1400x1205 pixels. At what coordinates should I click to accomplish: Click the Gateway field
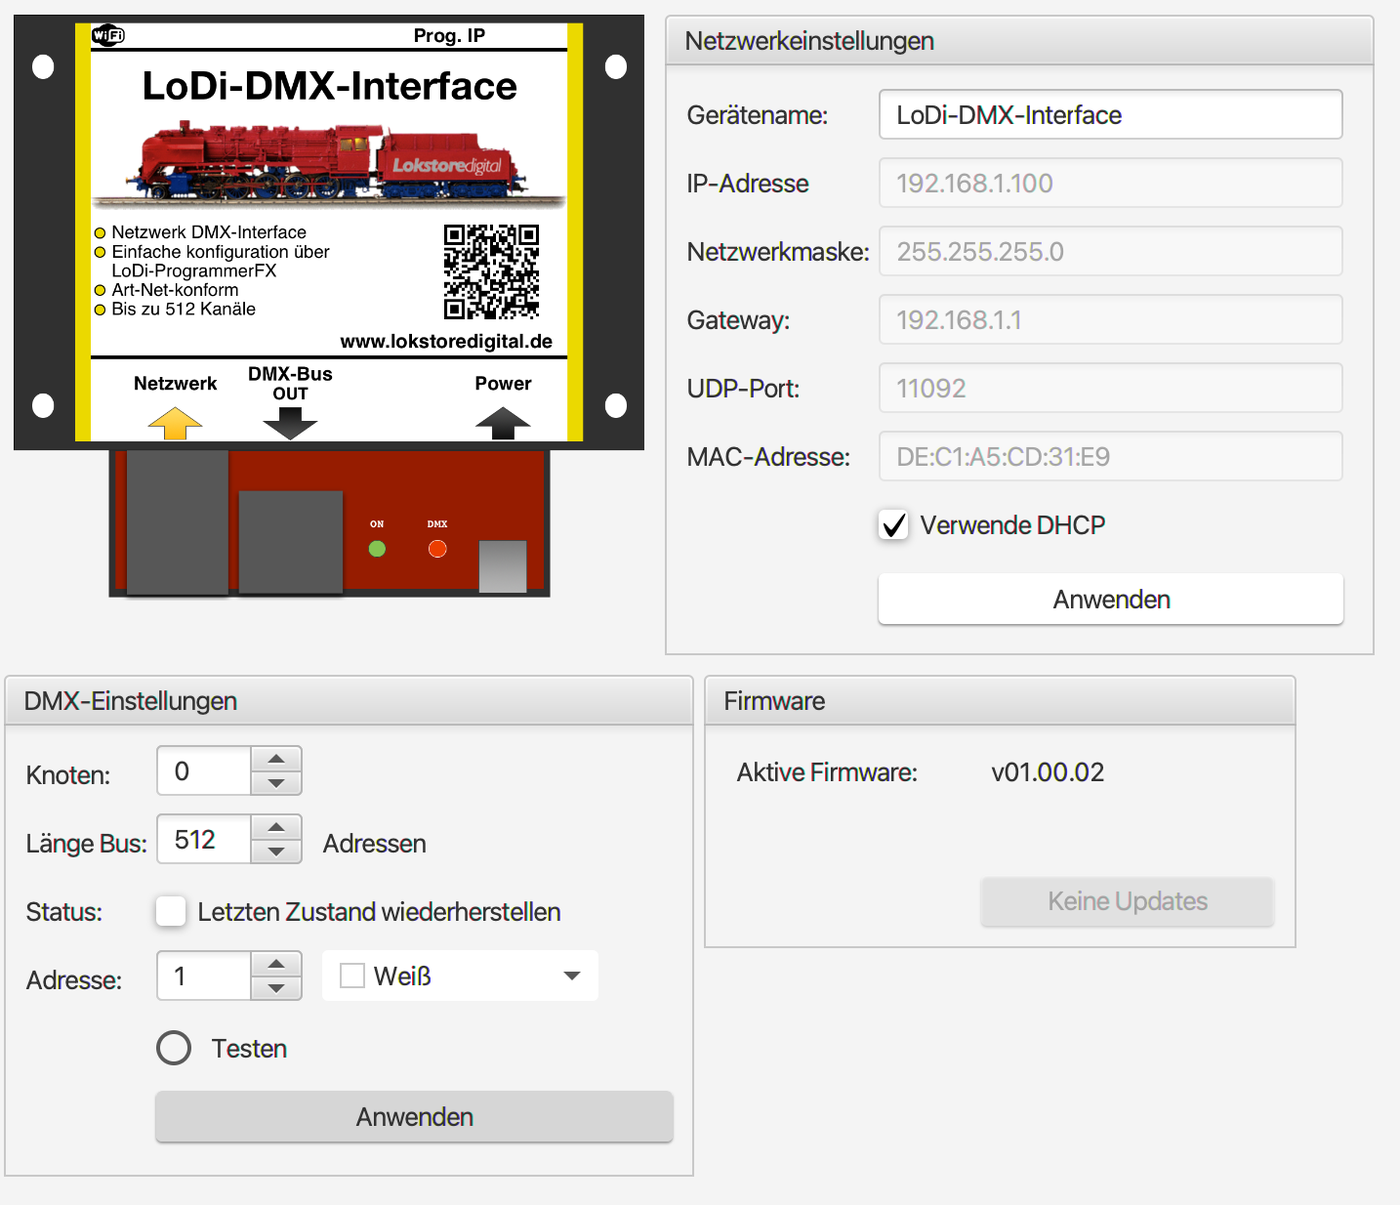[1111, 320]
